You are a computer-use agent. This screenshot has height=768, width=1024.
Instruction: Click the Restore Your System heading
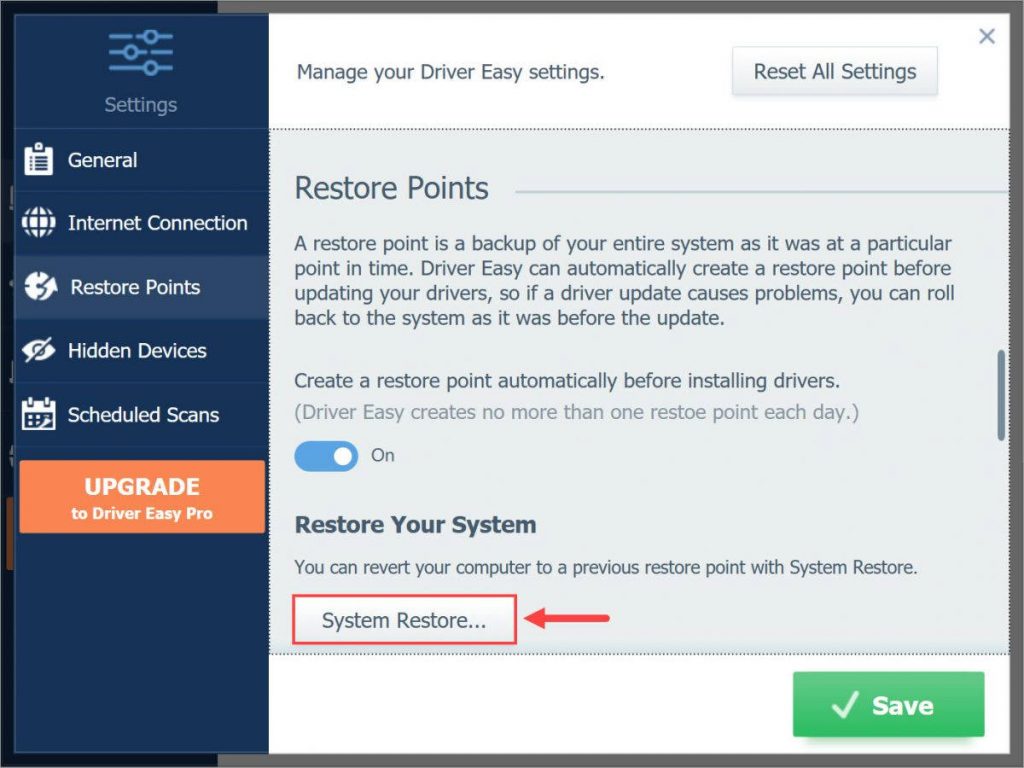(x=415, y=524)
